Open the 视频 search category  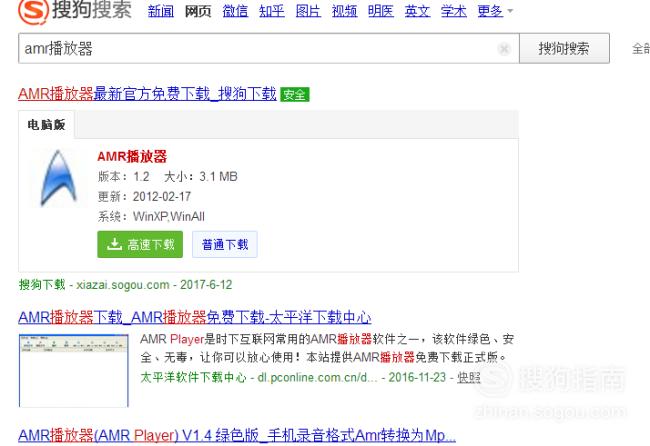click(344, 11)
